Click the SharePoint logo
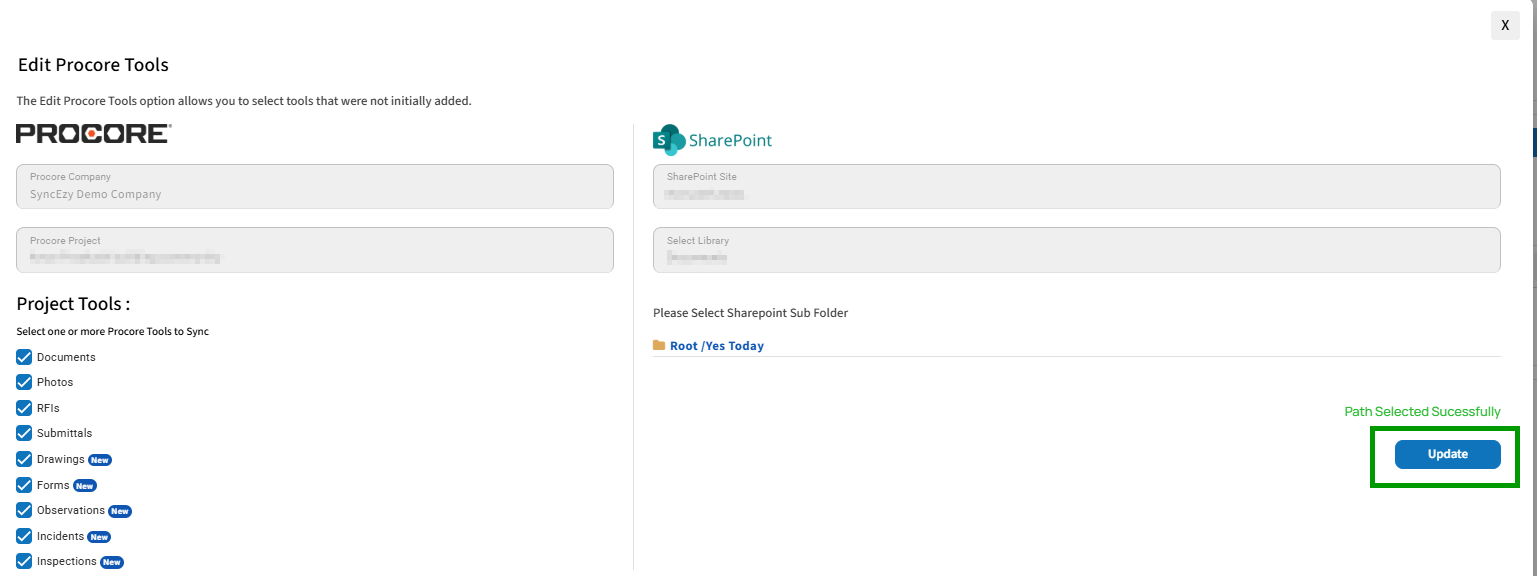1537x576 pixels. 712,140
